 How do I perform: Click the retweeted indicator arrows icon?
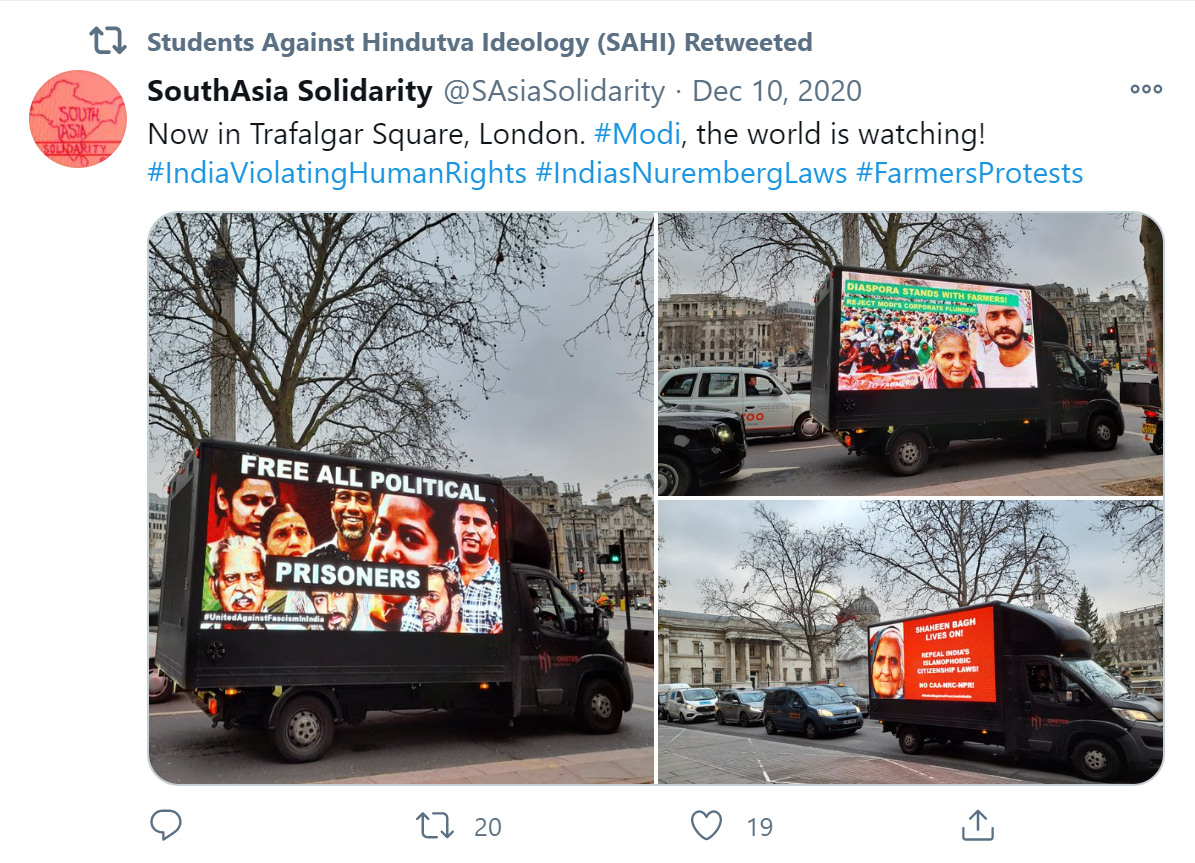click(x=107, y=40)
